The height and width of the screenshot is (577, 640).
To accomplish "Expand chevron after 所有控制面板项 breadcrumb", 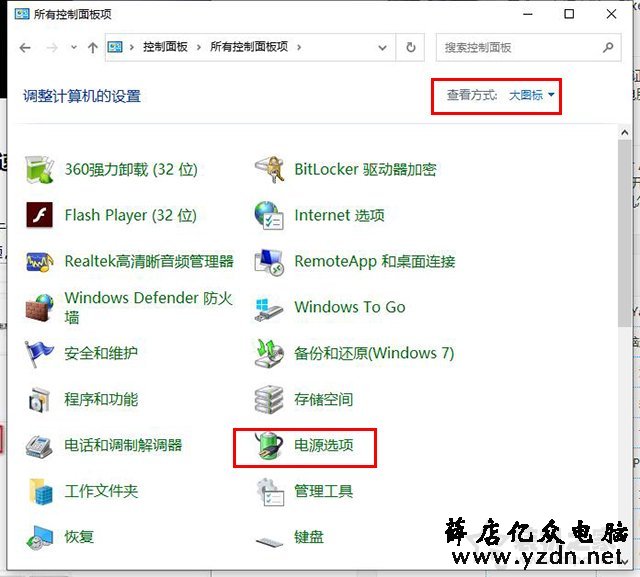I will tap(299, 47).
